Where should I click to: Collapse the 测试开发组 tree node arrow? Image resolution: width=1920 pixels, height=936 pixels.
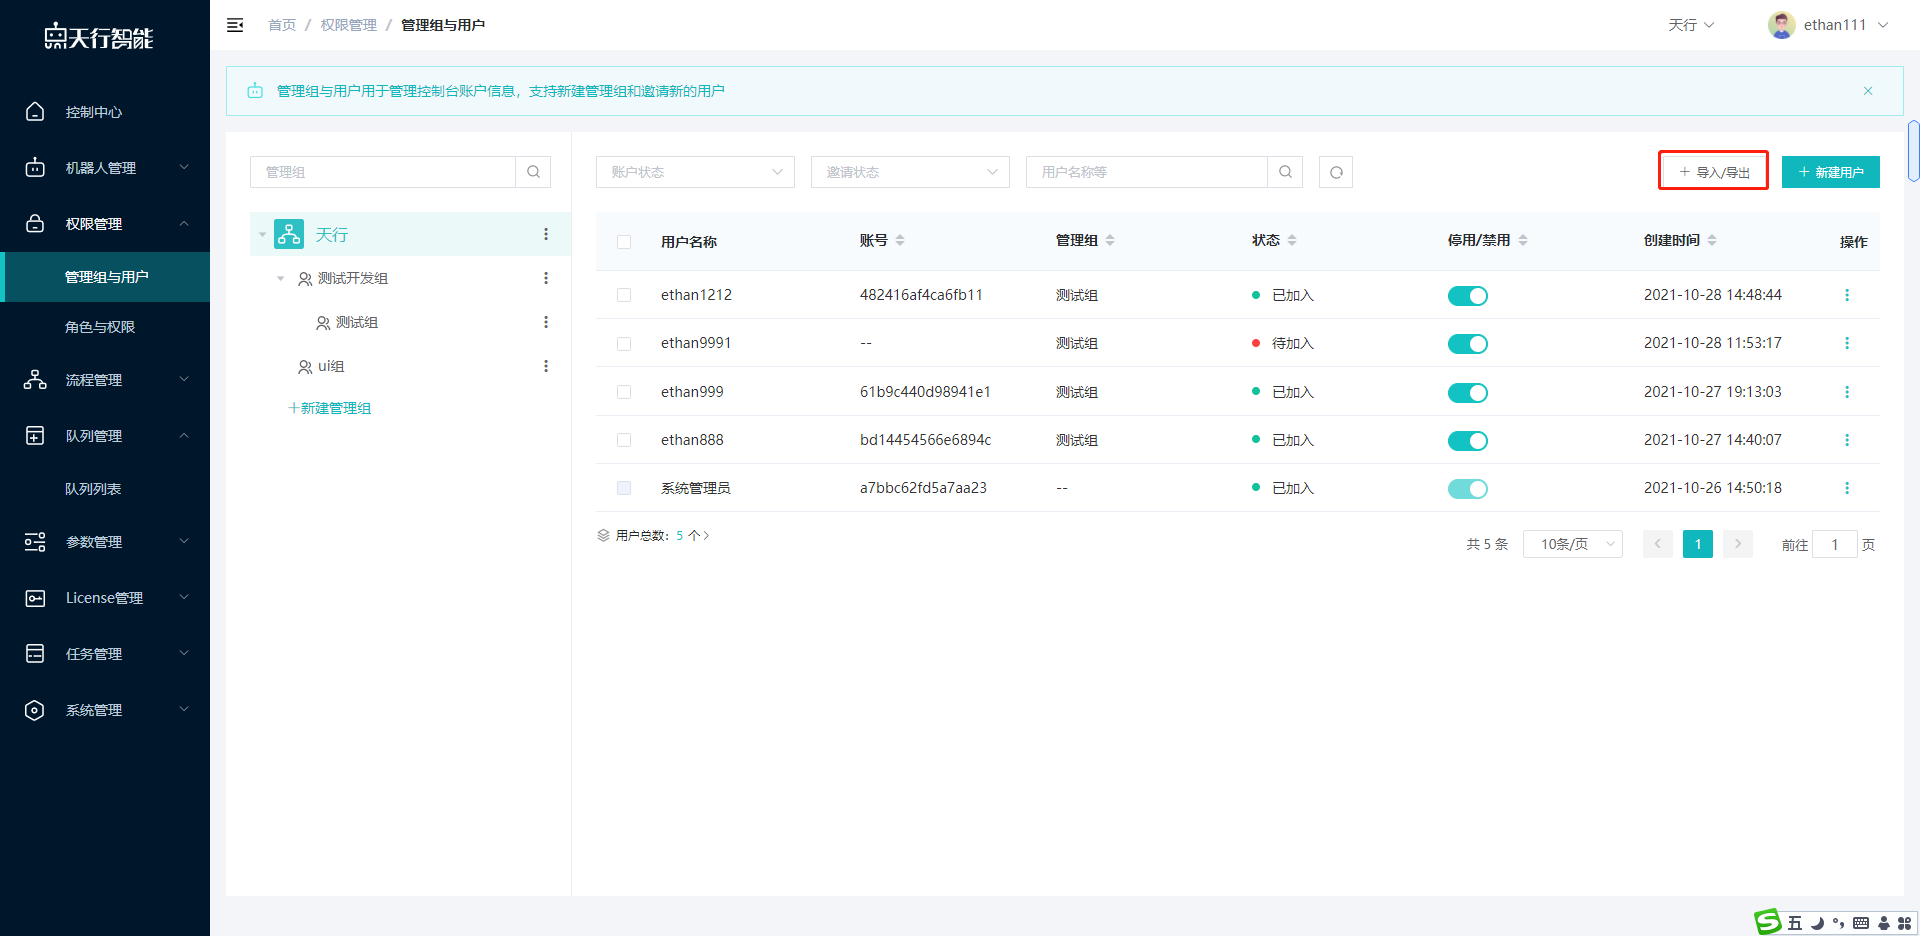click(281, 279)
